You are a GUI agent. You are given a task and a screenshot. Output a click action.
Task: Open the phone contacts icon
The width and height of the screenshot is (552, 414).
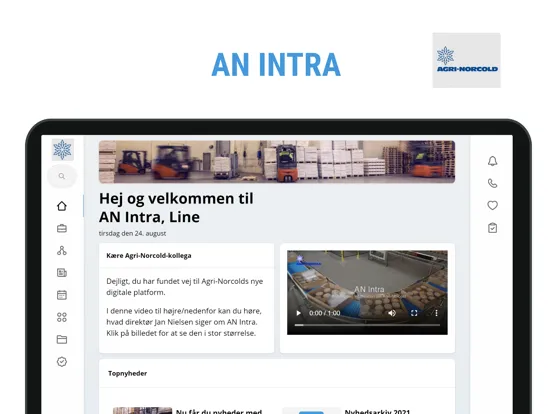493,183
